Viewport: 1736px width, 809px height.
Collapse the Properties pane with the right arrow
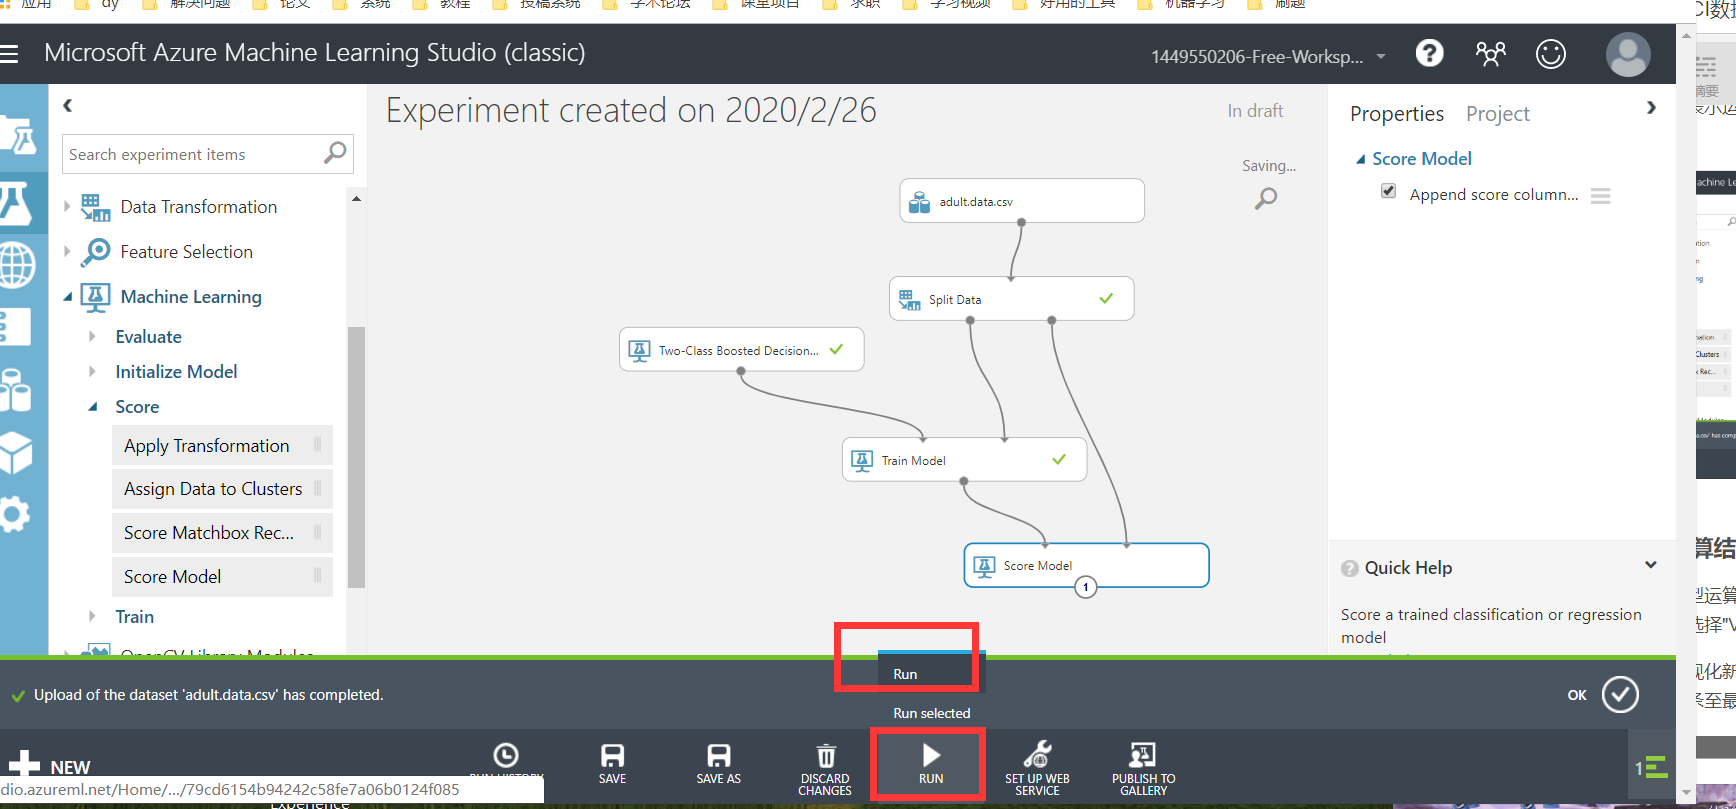click(1651, 107)
